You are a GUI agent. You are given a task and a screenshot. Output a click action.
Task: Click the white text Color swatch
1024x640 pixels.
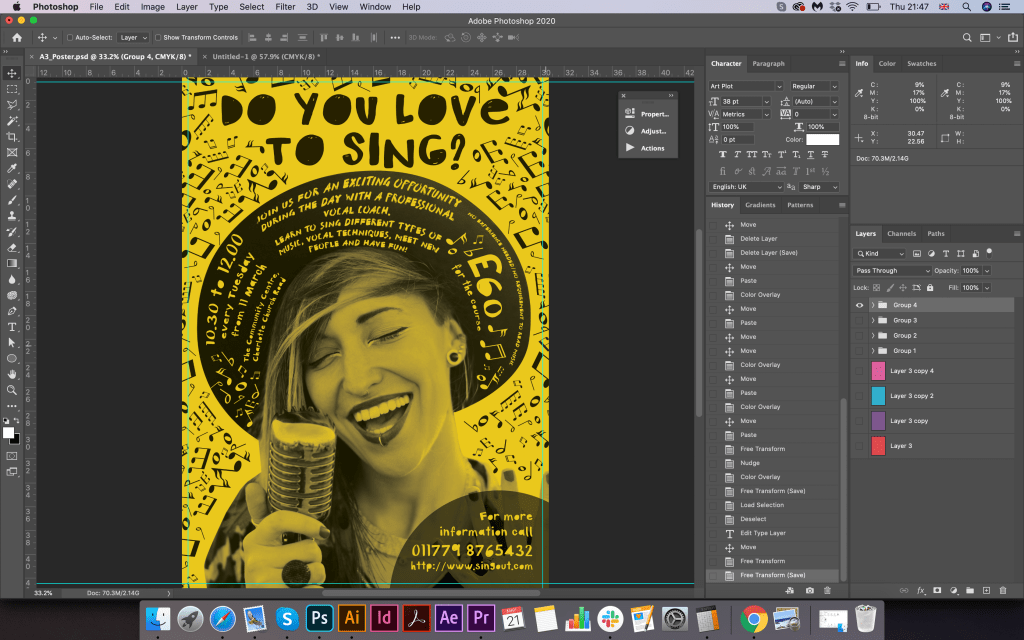(823, 139)
